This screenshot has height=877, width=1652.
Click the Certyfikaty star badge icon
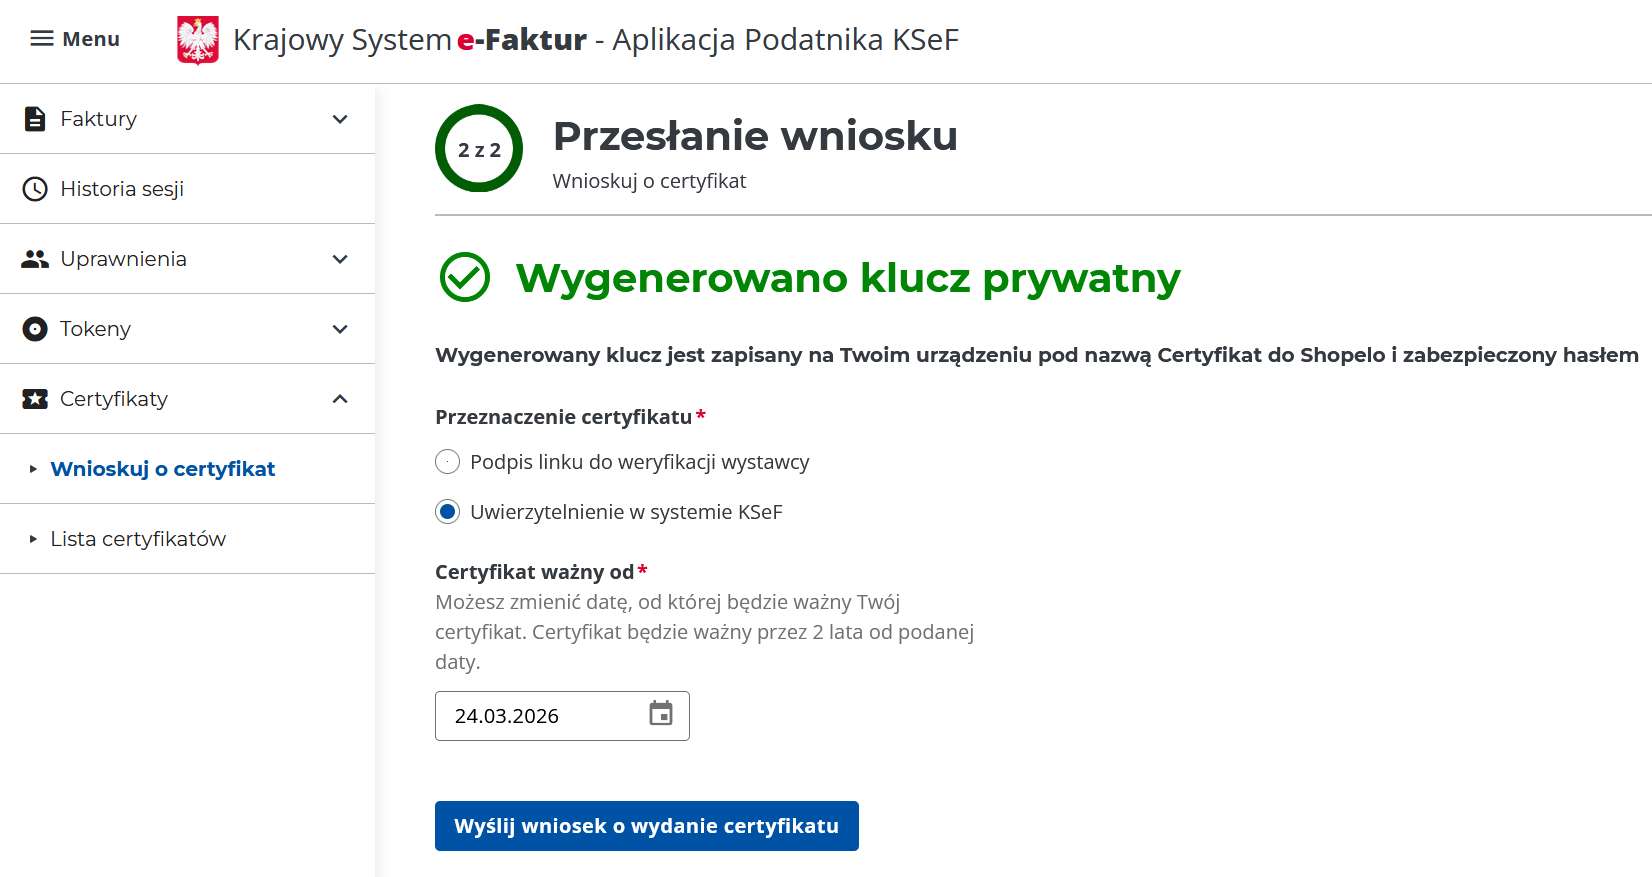pos(35,399)
